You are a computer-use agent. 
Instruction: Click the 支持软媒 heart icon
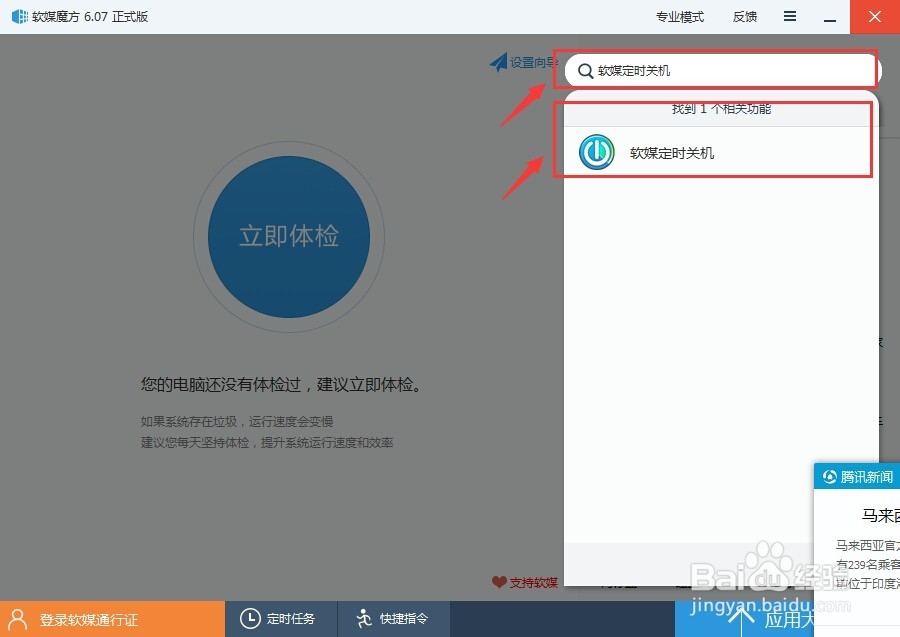click(499, 582)
